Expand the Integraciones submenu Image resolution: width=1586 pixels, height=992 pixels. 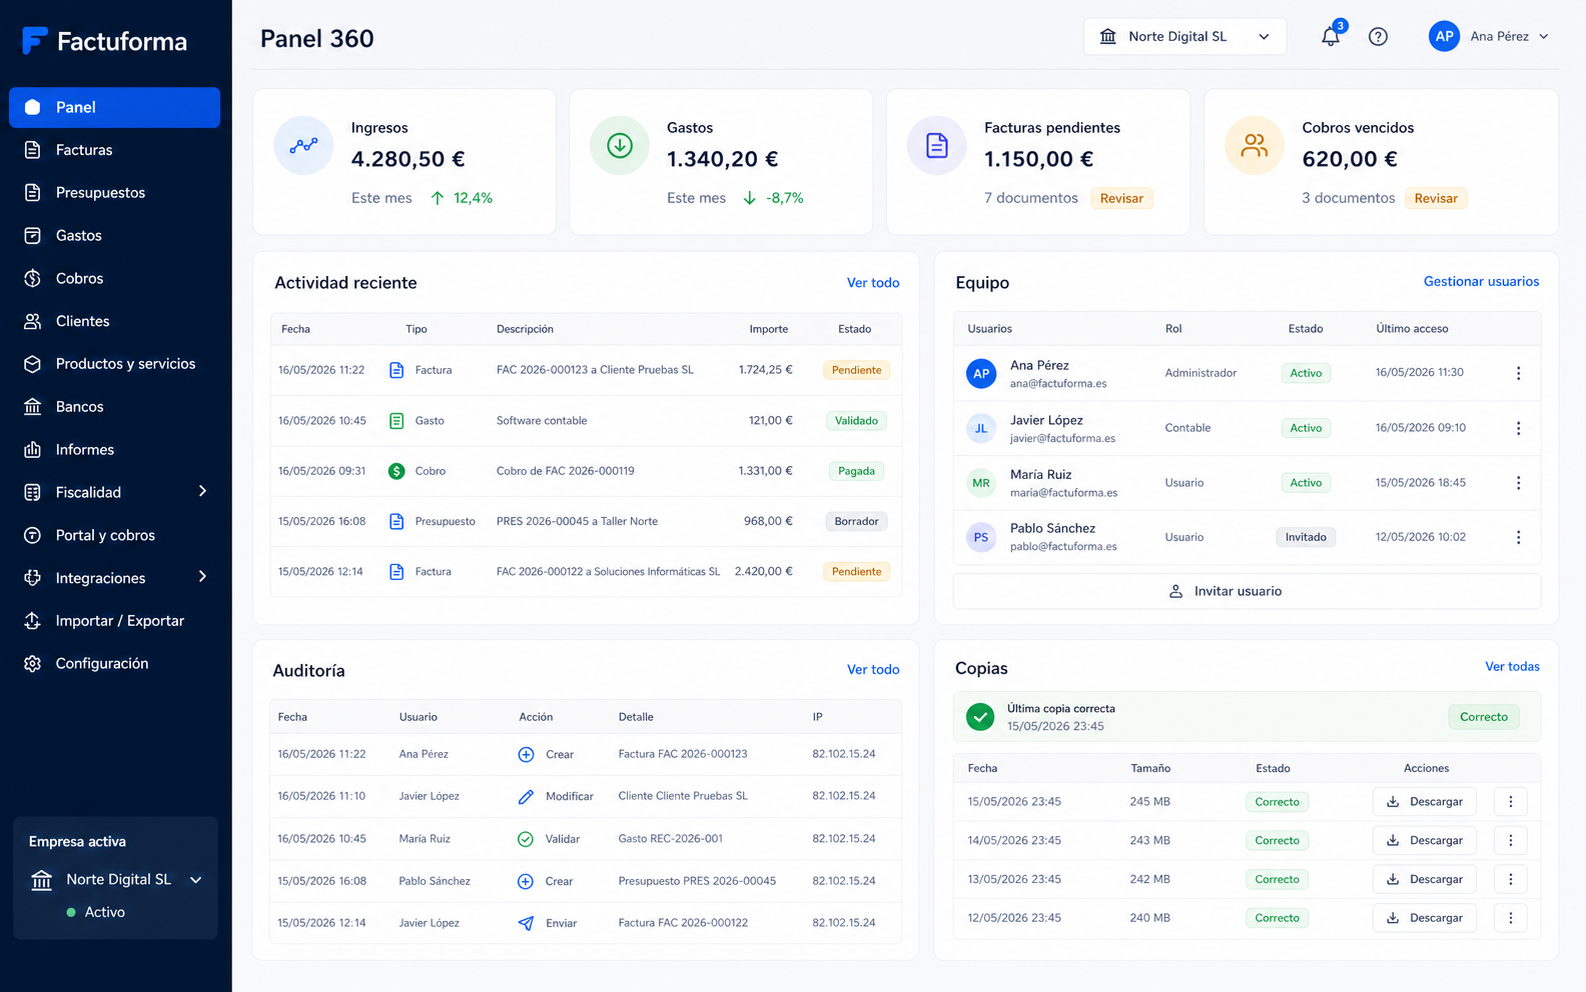pyautogui.click(x=203, y=577)
